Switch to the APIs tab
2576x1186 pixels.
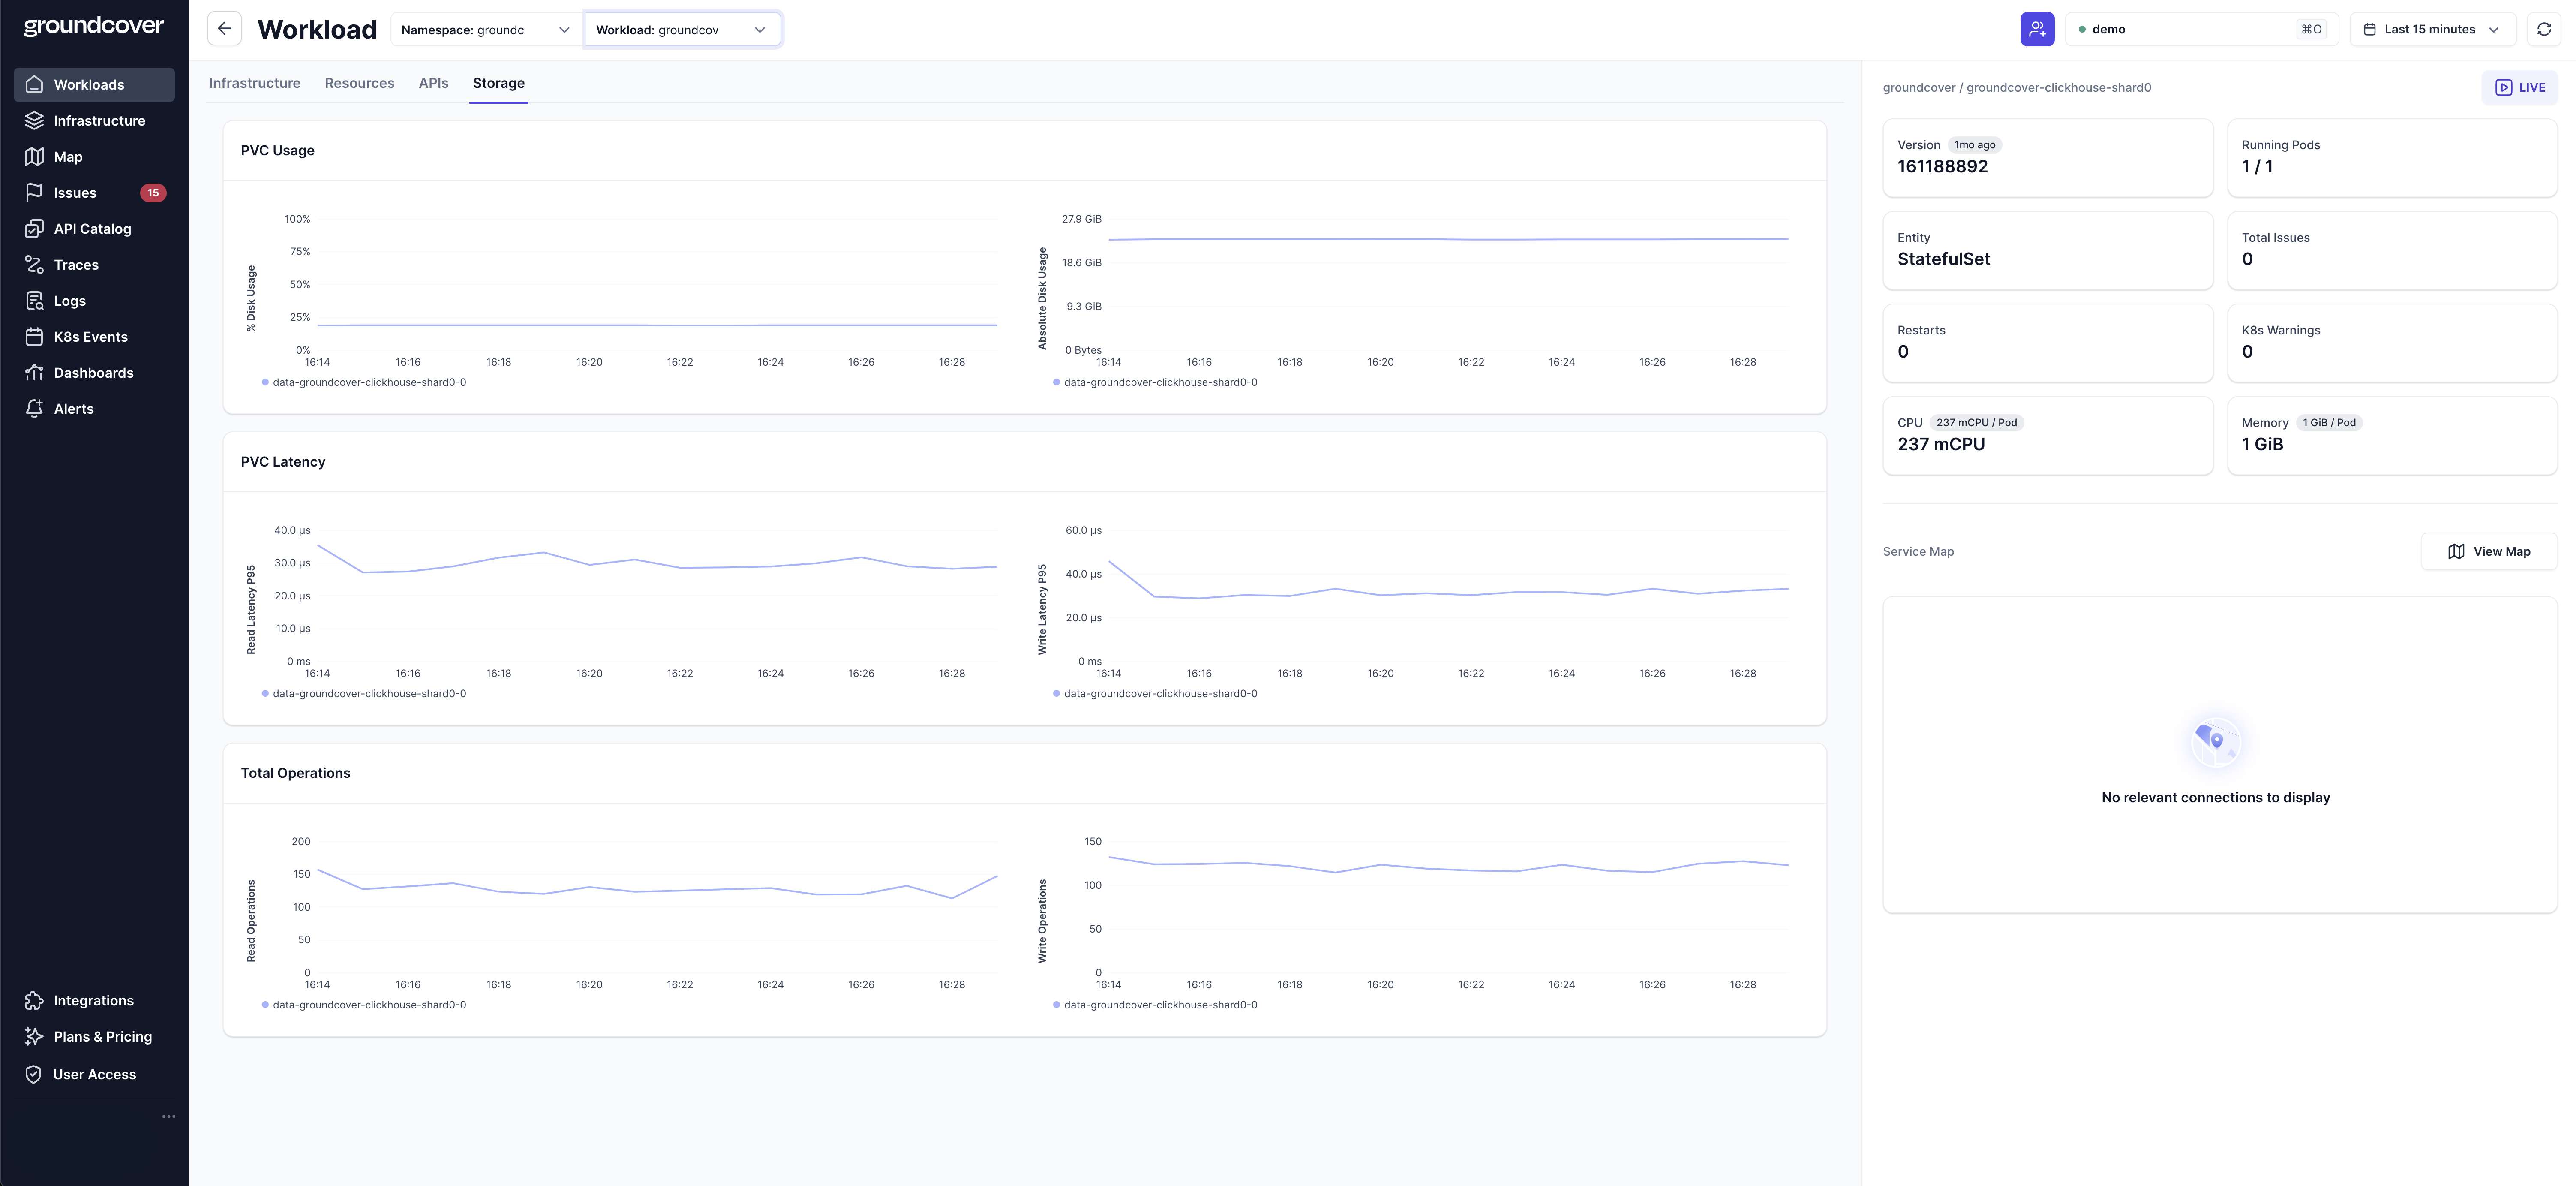pyautogui.click(x=433, y=83)
